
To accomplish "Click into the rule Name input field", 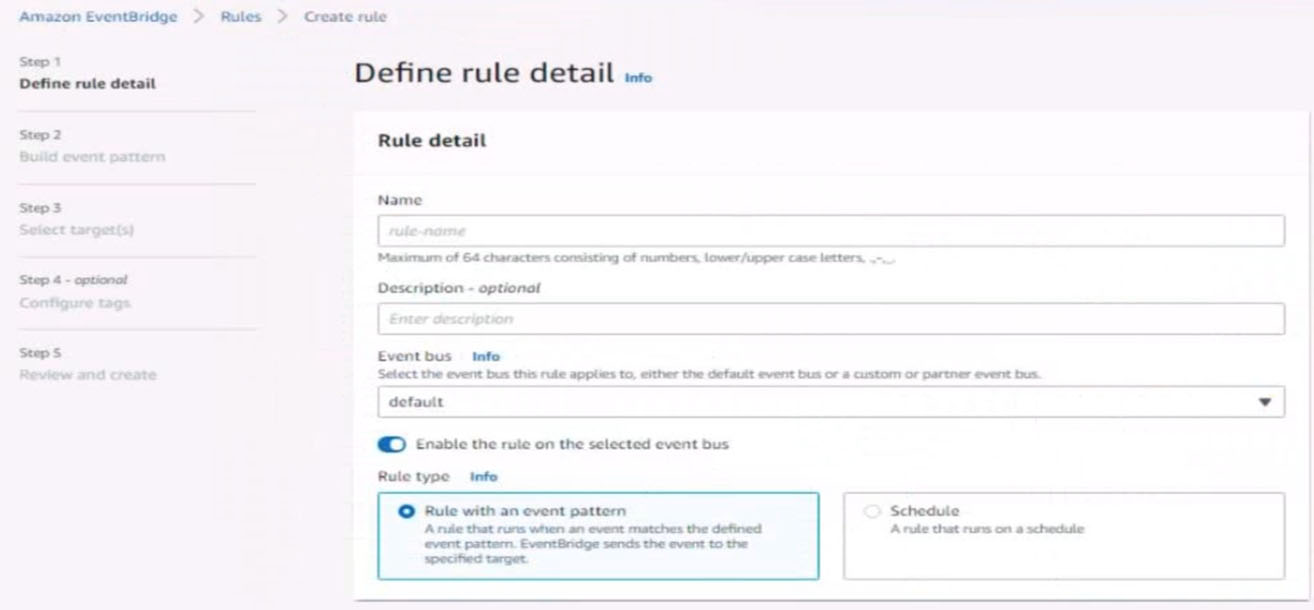I will coord(830,231).
